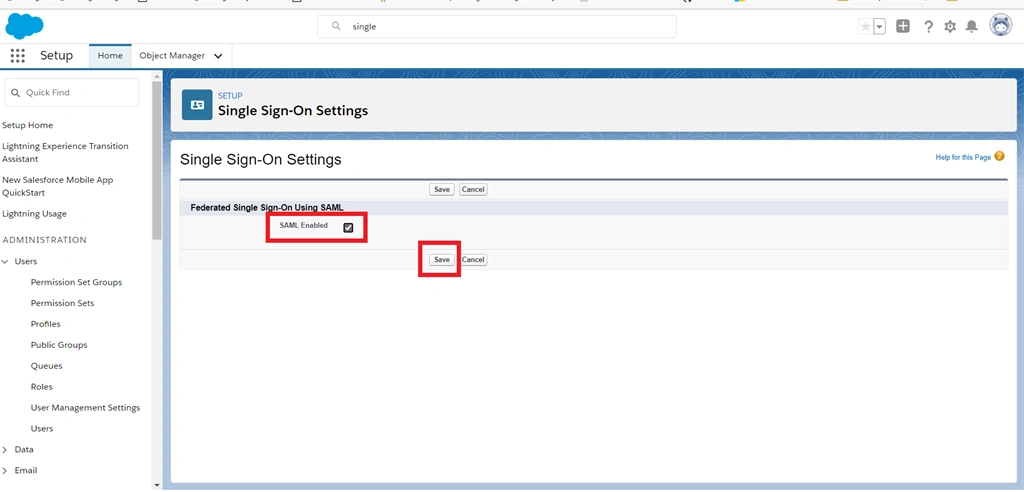1024x492 pixels.
Task: Click the favorites star icon
Action: [865, 27]
